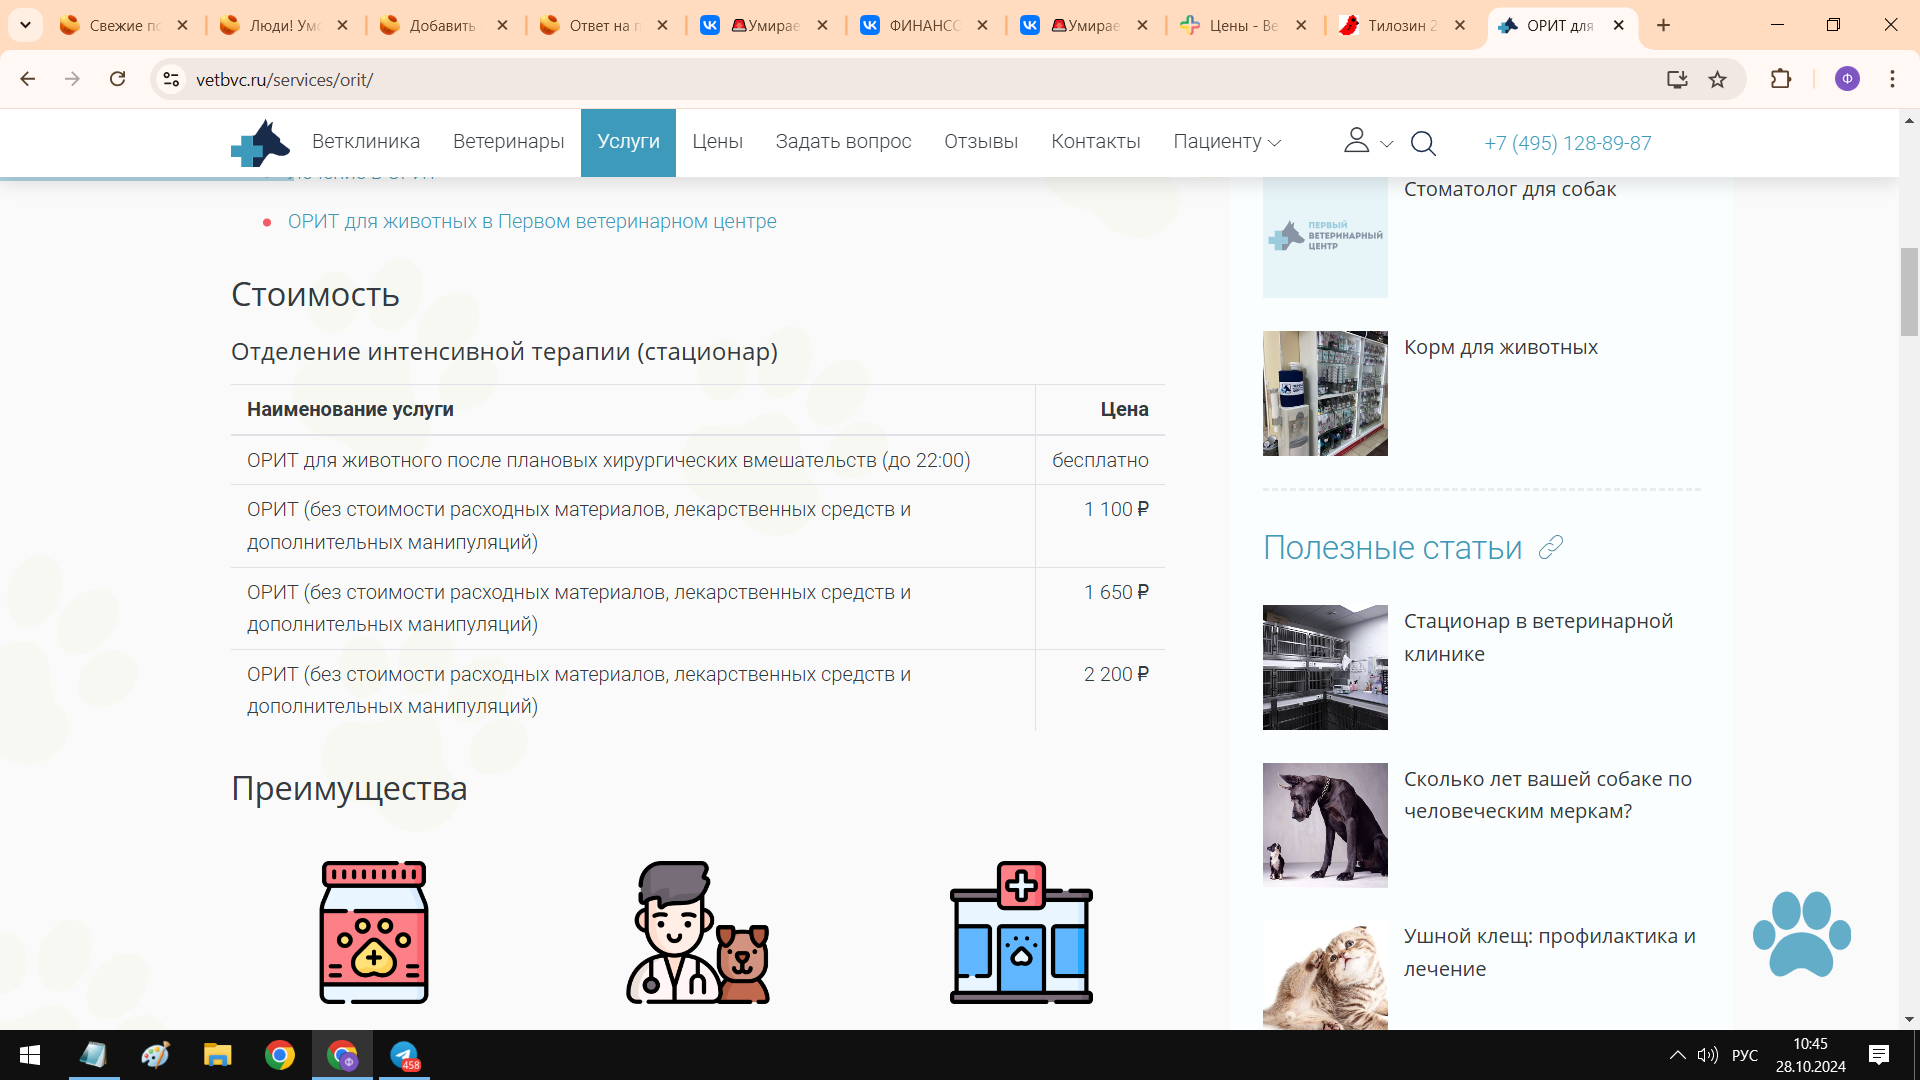1920x1080 pixels.
Task: Click the Стационар kennel thumbnail photo
Action: (1325, 667)
